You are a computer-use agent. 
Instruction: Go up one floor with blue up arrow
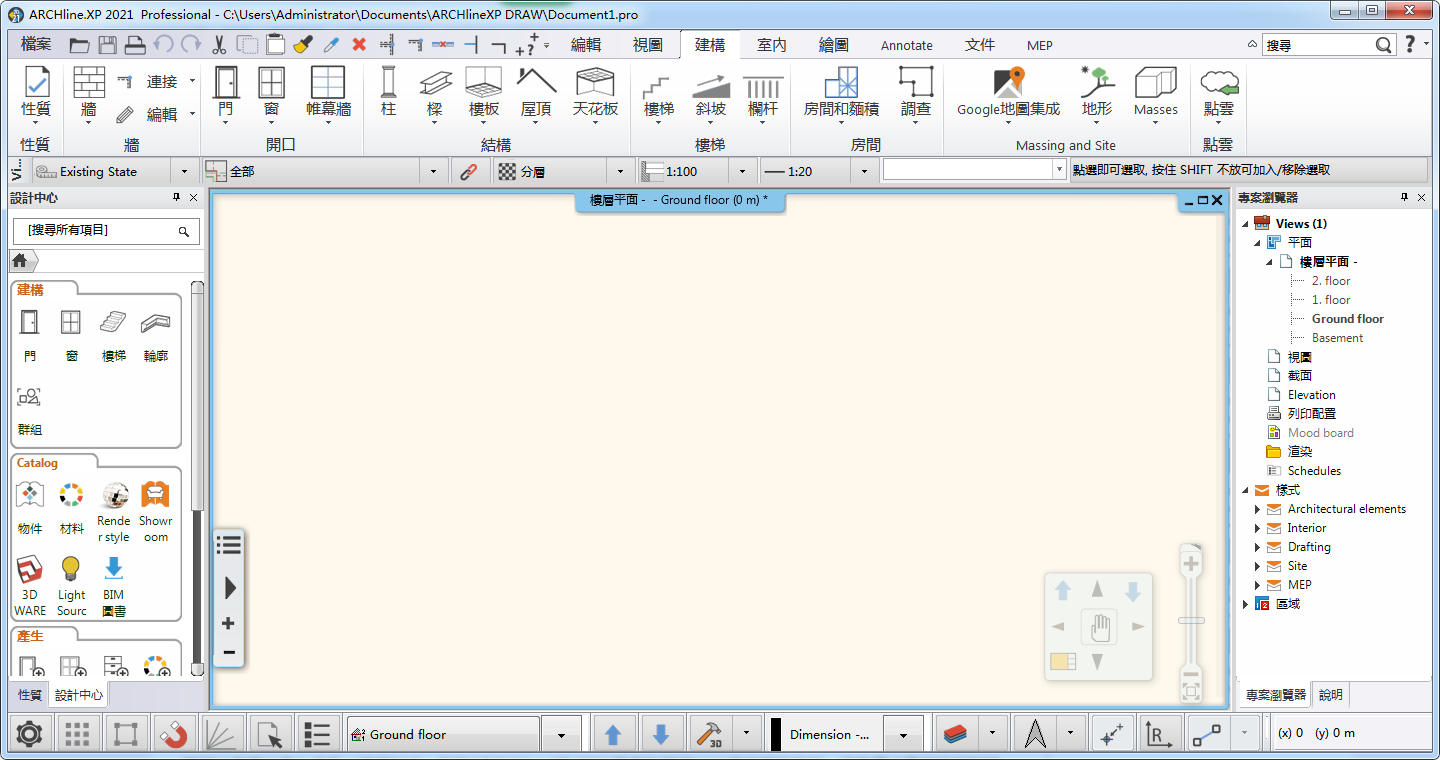(613, 734)
